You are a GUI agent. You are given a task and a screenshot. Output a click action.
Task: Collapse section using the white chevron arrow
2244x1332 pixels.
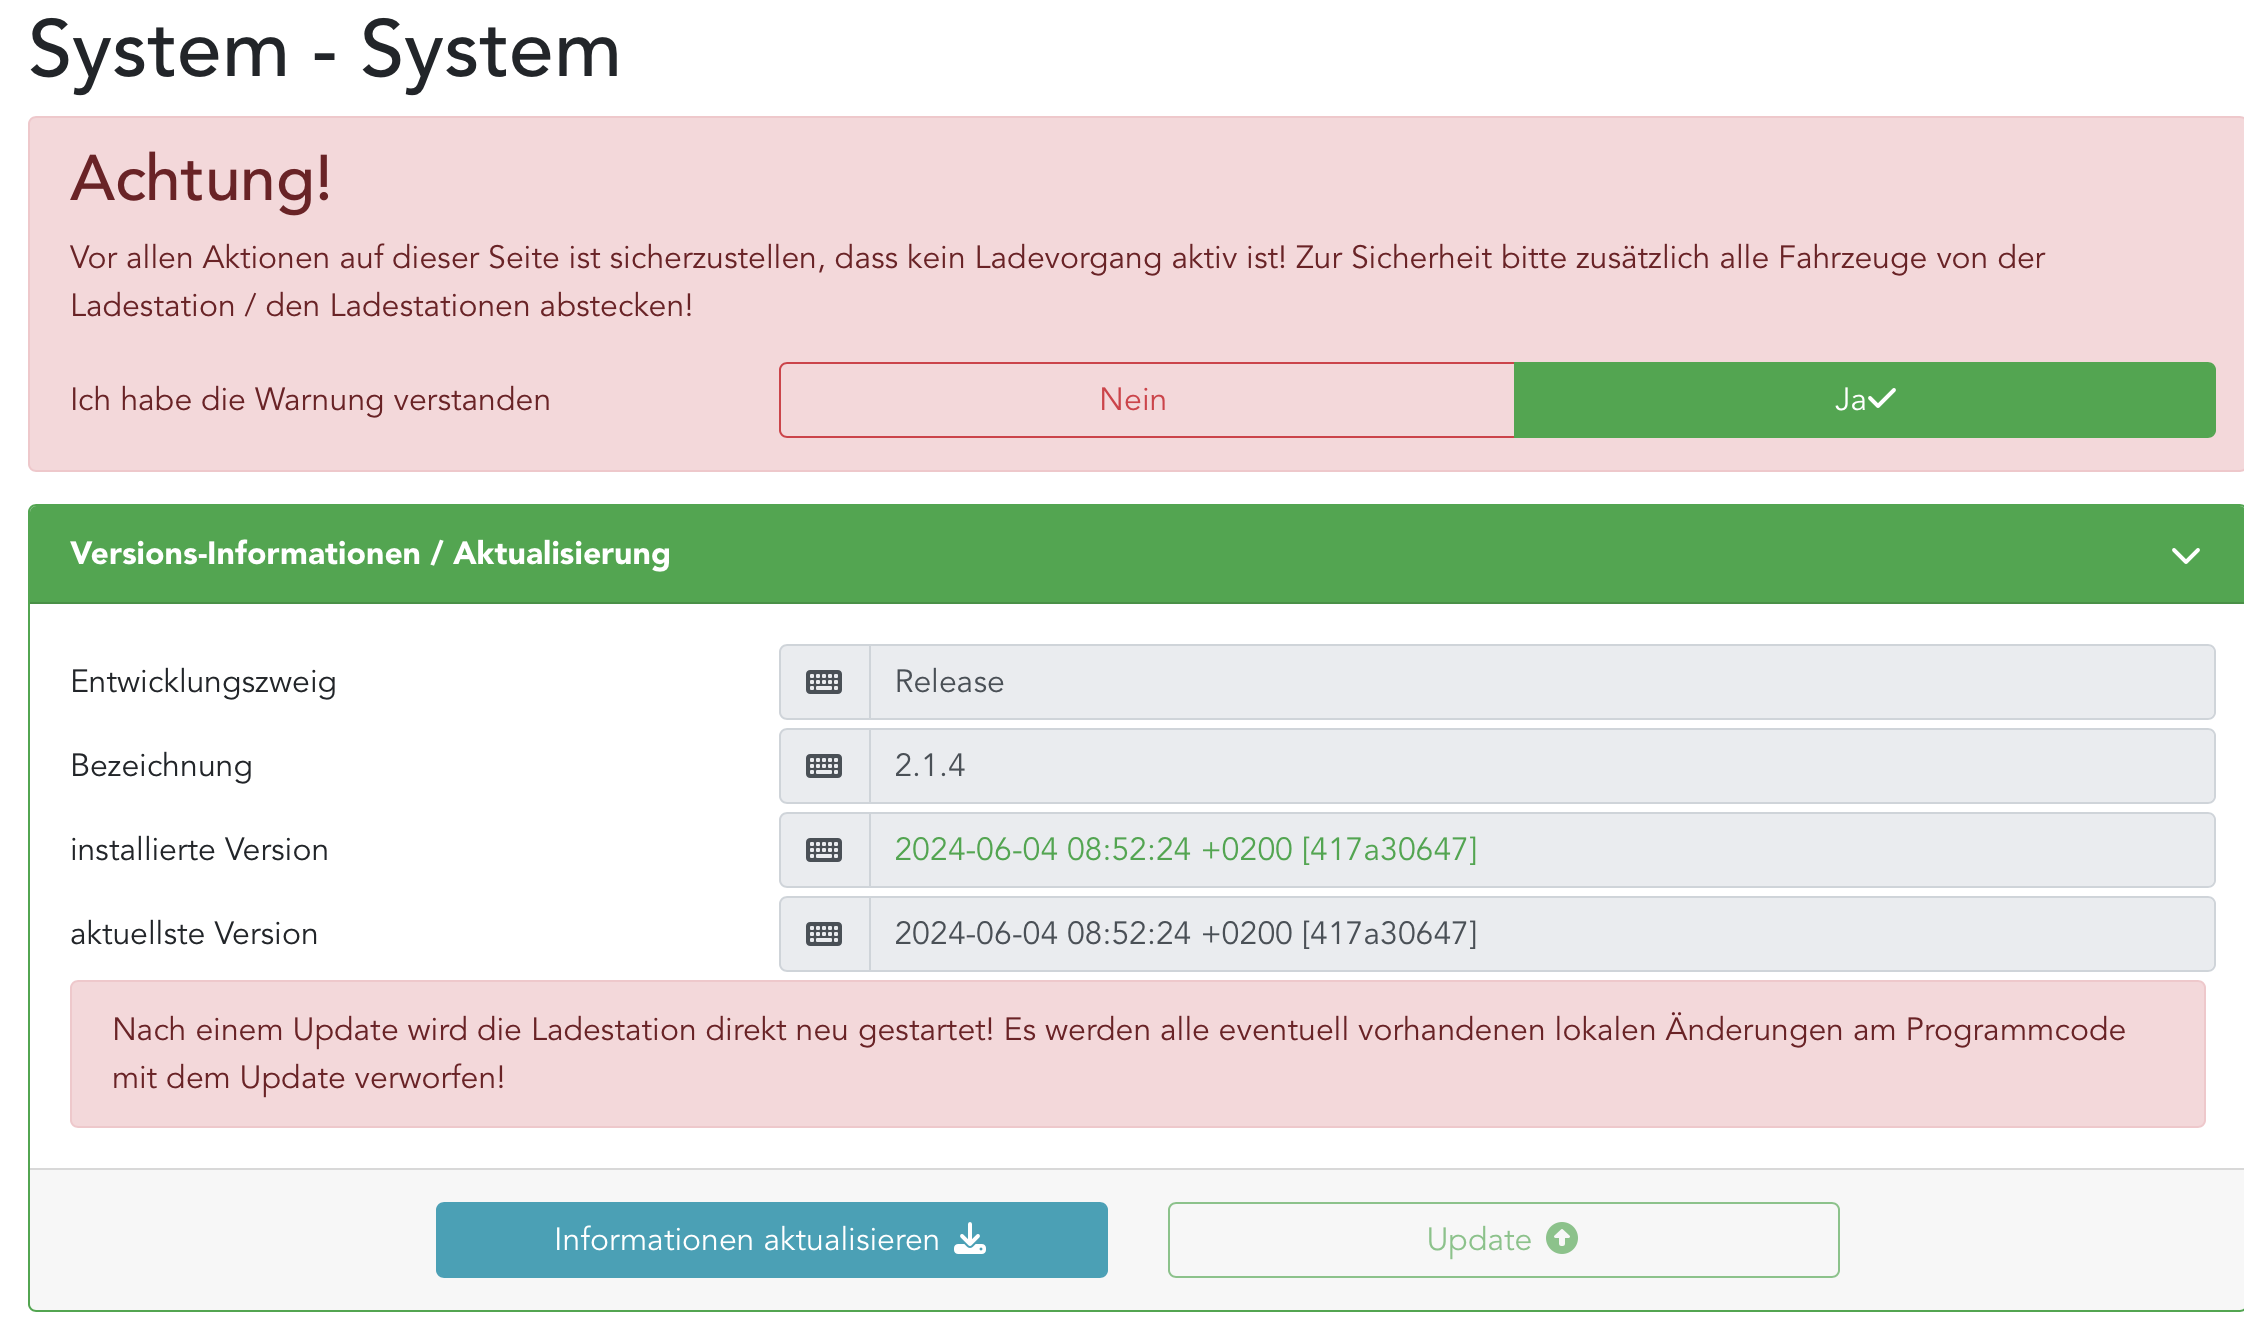[x=2185, y=555]
